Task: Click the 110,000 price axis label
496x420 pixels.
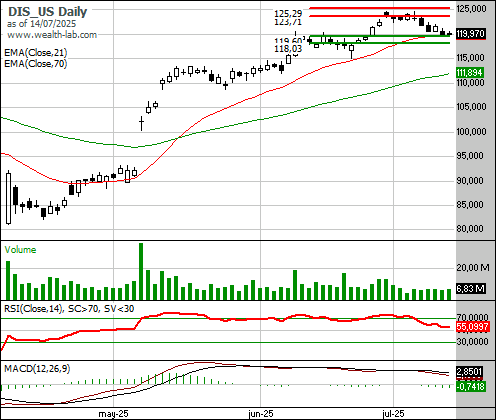Action: click(470, 82)
